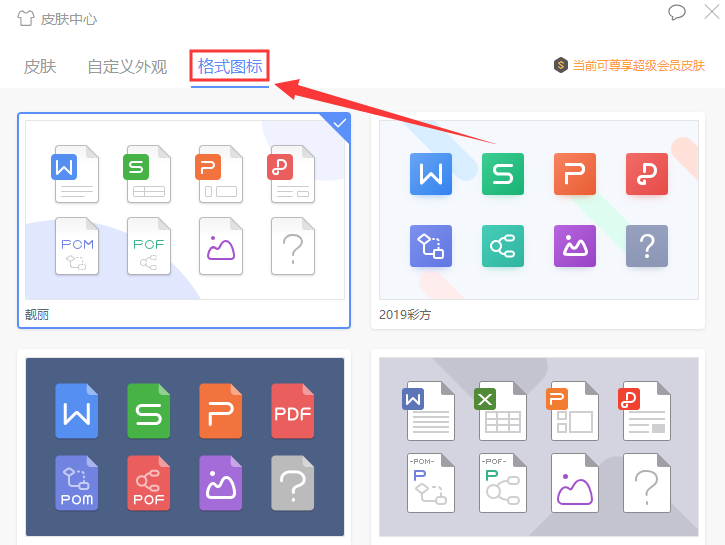Click the red PDF file in dark blue theme

(293, 411)
